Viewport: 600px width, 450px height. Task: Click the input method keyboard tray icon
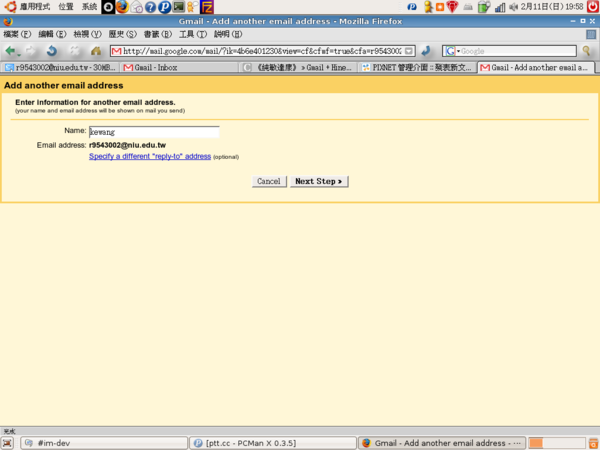[x=468, y=7]
